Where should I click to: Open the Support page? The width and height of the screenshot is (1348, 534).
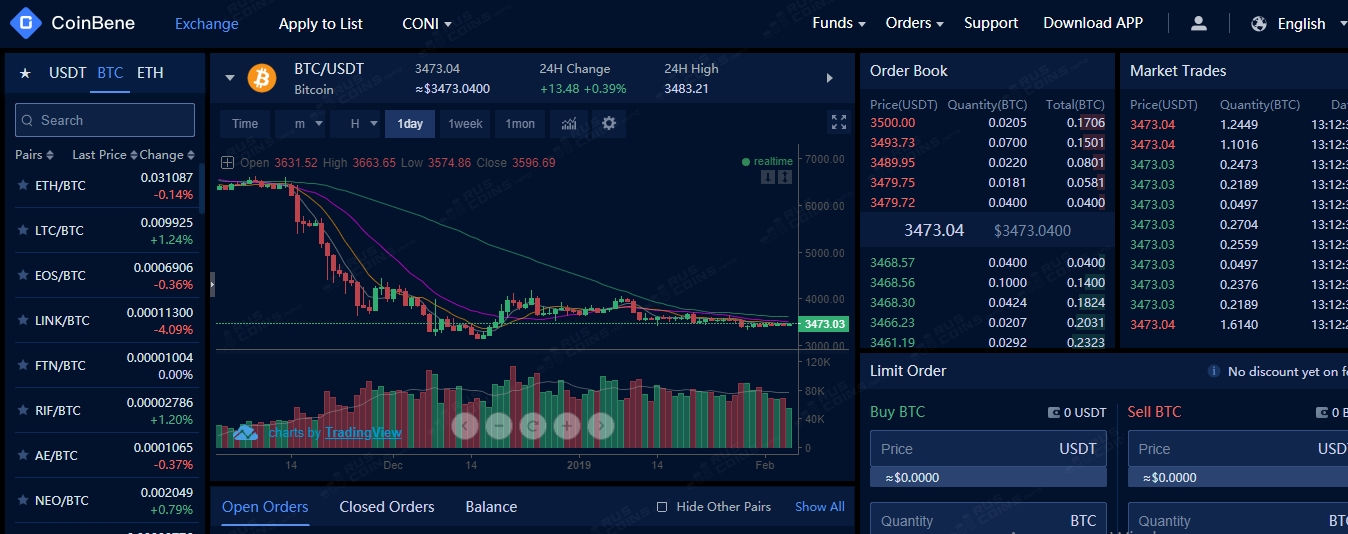[991, 23]
